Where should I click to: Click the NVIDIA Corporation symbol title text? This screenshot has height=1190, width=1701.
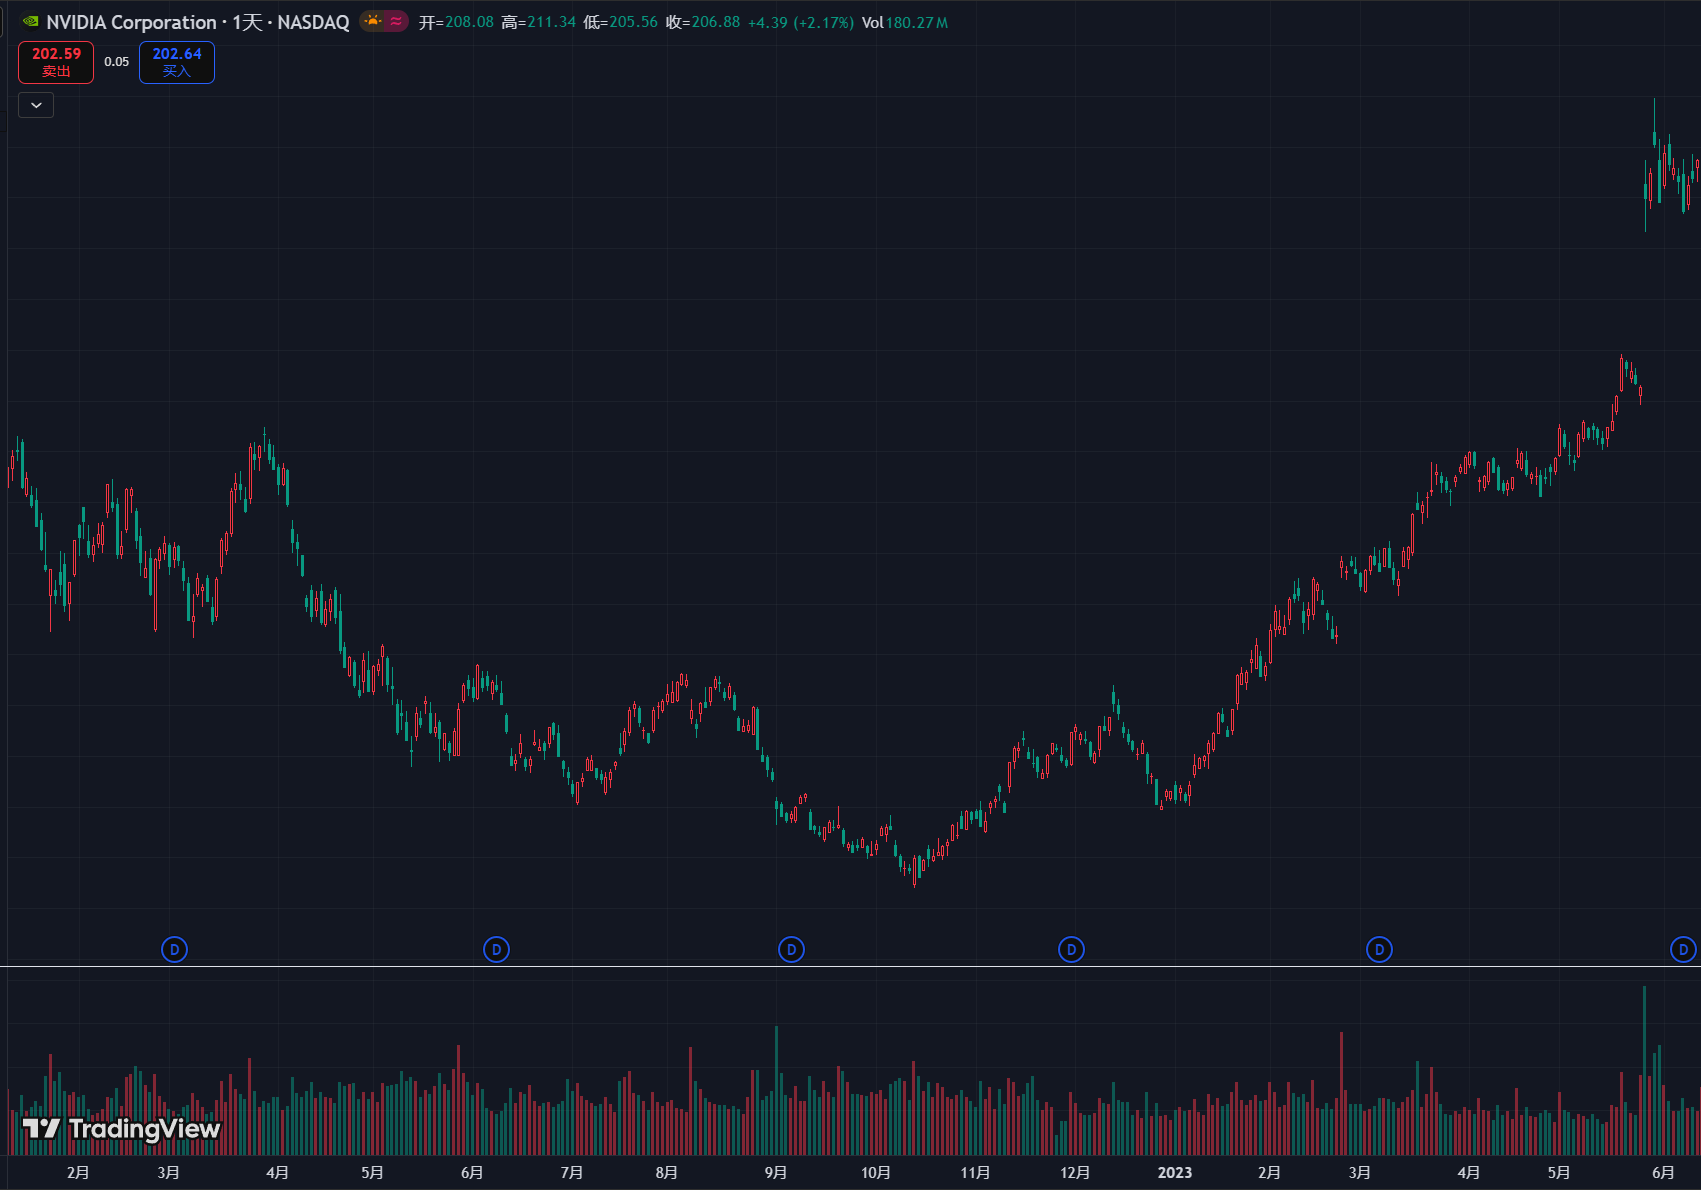[131, 22]
